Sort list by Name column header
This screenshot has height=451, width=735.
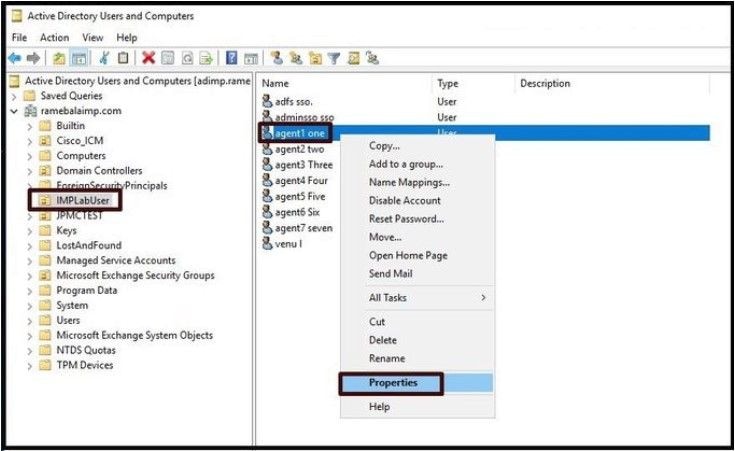345,83
